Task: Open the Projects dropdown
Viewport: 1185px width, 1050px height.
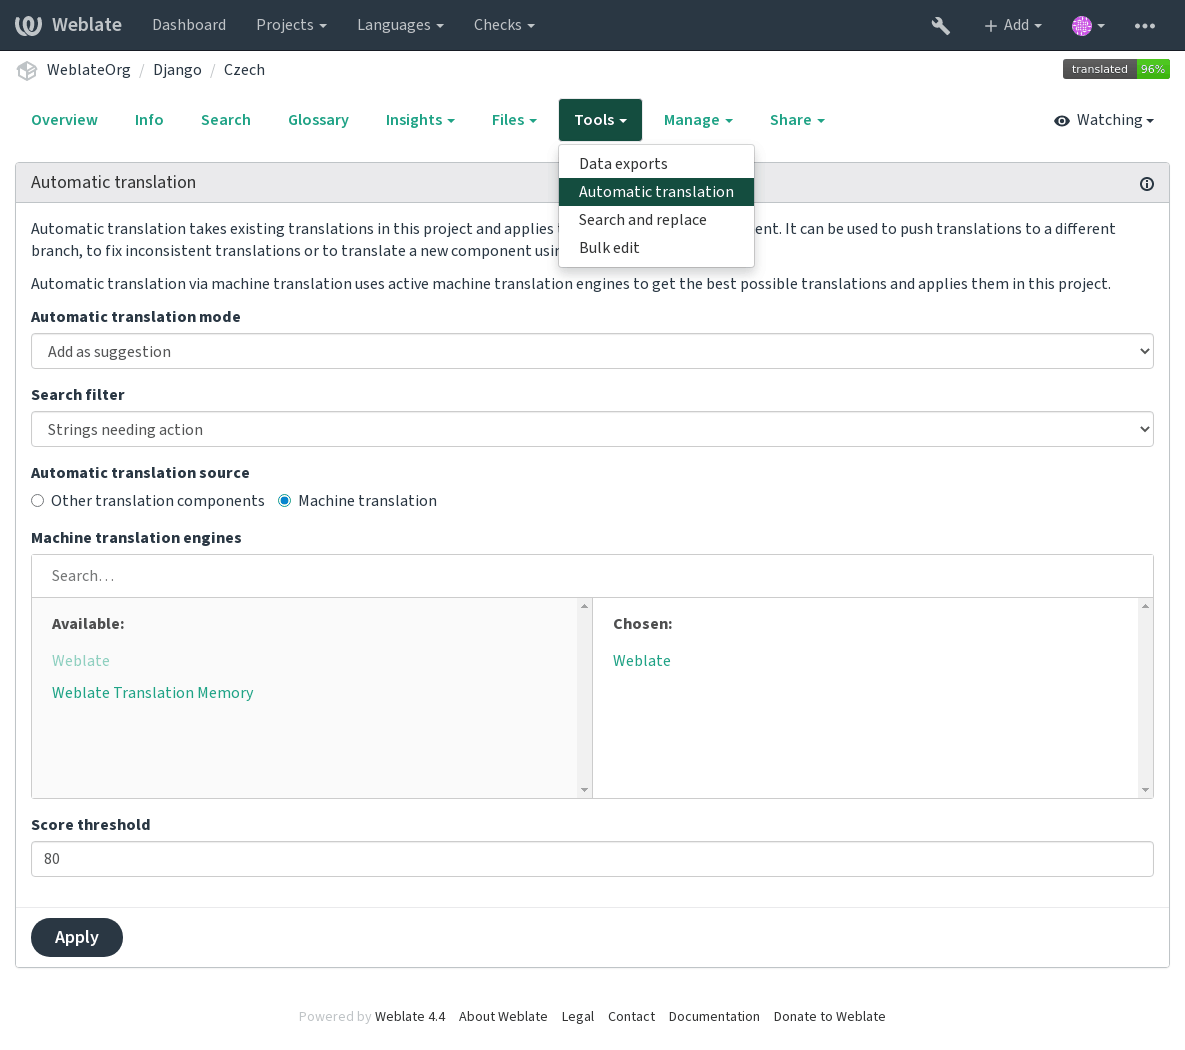Action: click(x=291, y=25)
